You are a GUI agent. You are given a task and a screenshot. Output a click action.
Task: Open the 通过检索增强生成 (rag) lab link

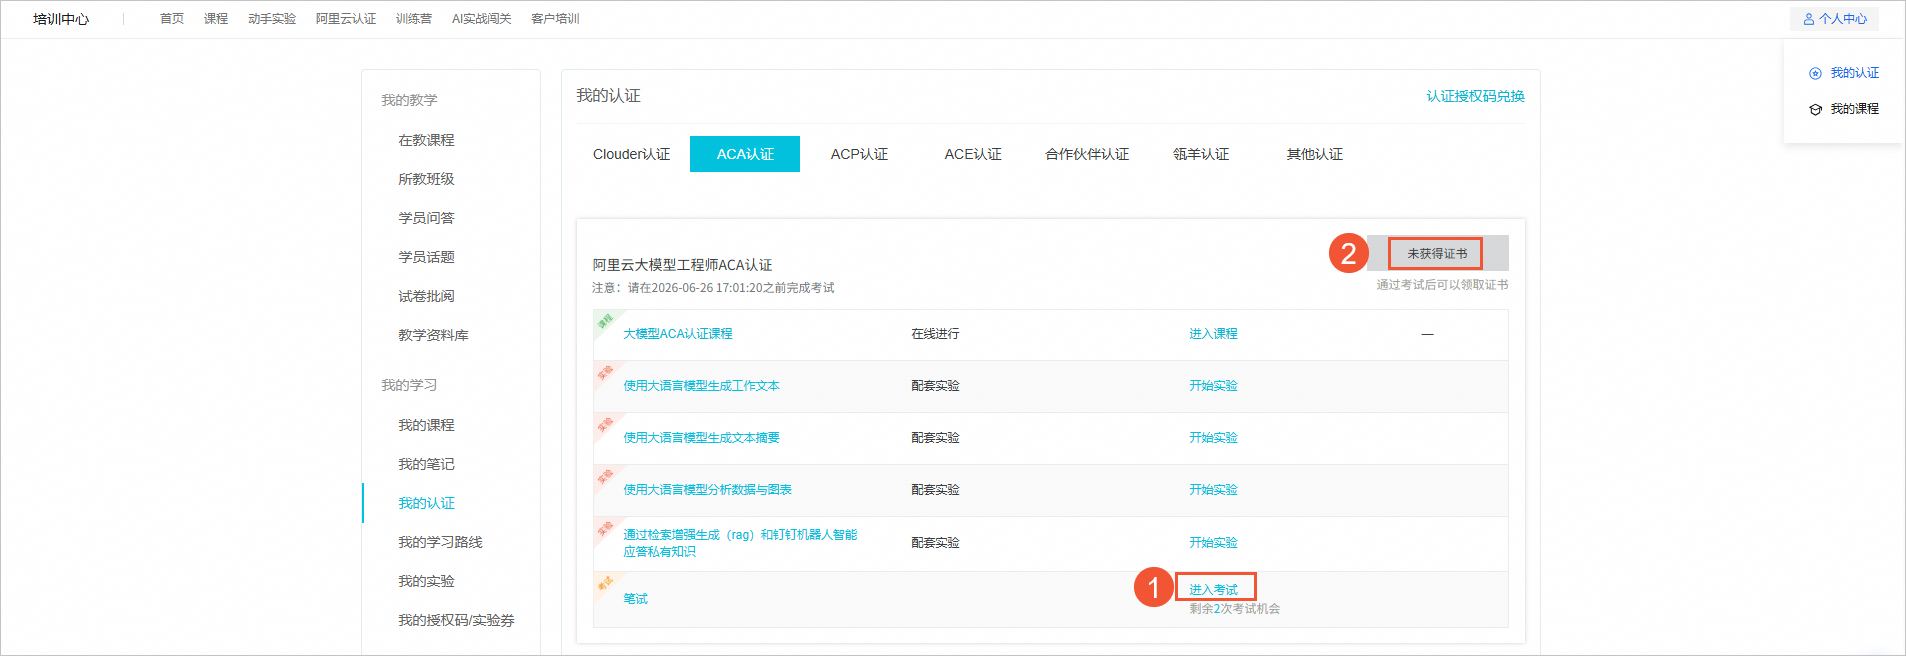[x=740, y=543]
